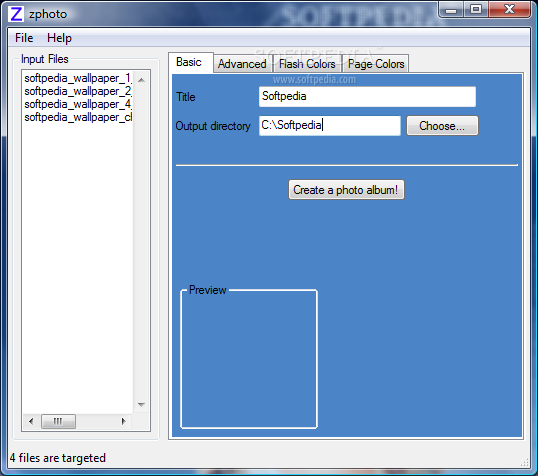Image resolution: width=538 pixels, height=476 pixels.
Task: Switch to the Basic tab
Action: click(191, 62)
